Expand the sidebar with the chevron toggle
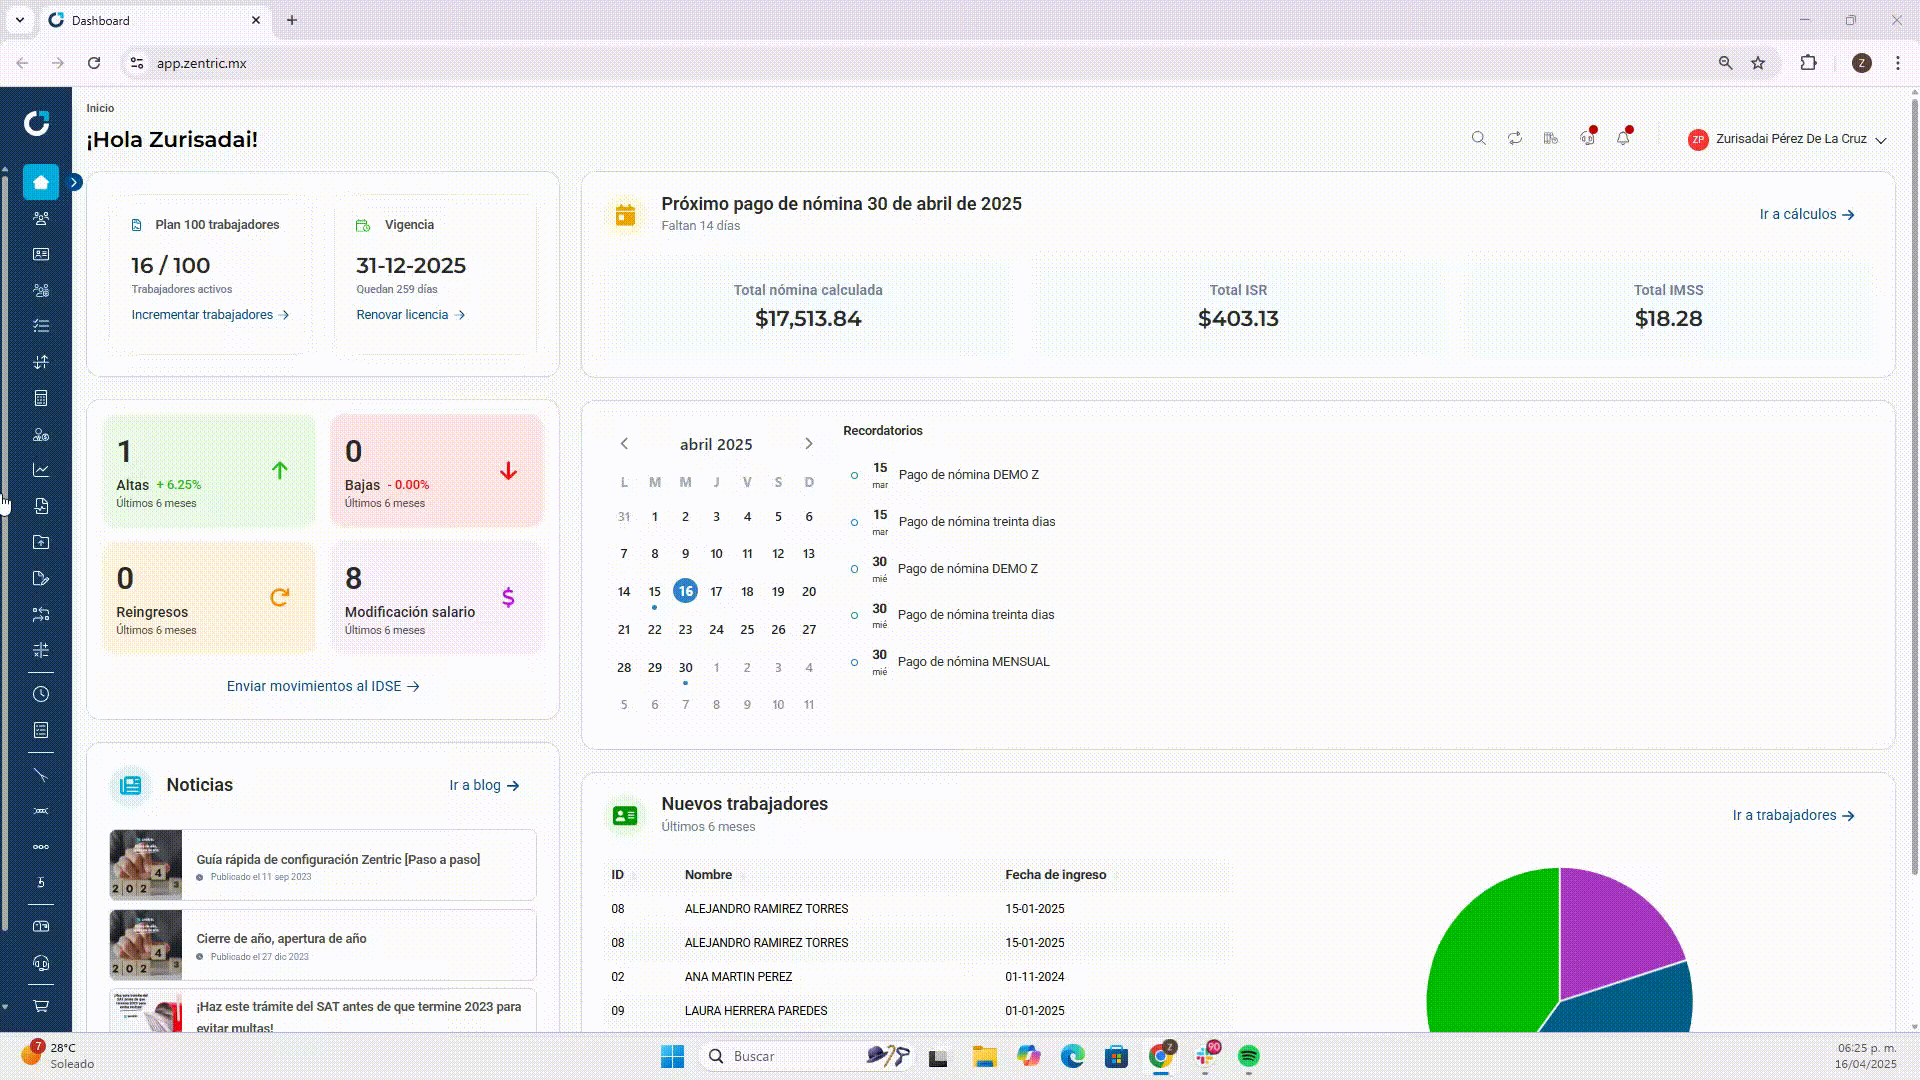The image size is (1920, 1080). click(75, 182)
